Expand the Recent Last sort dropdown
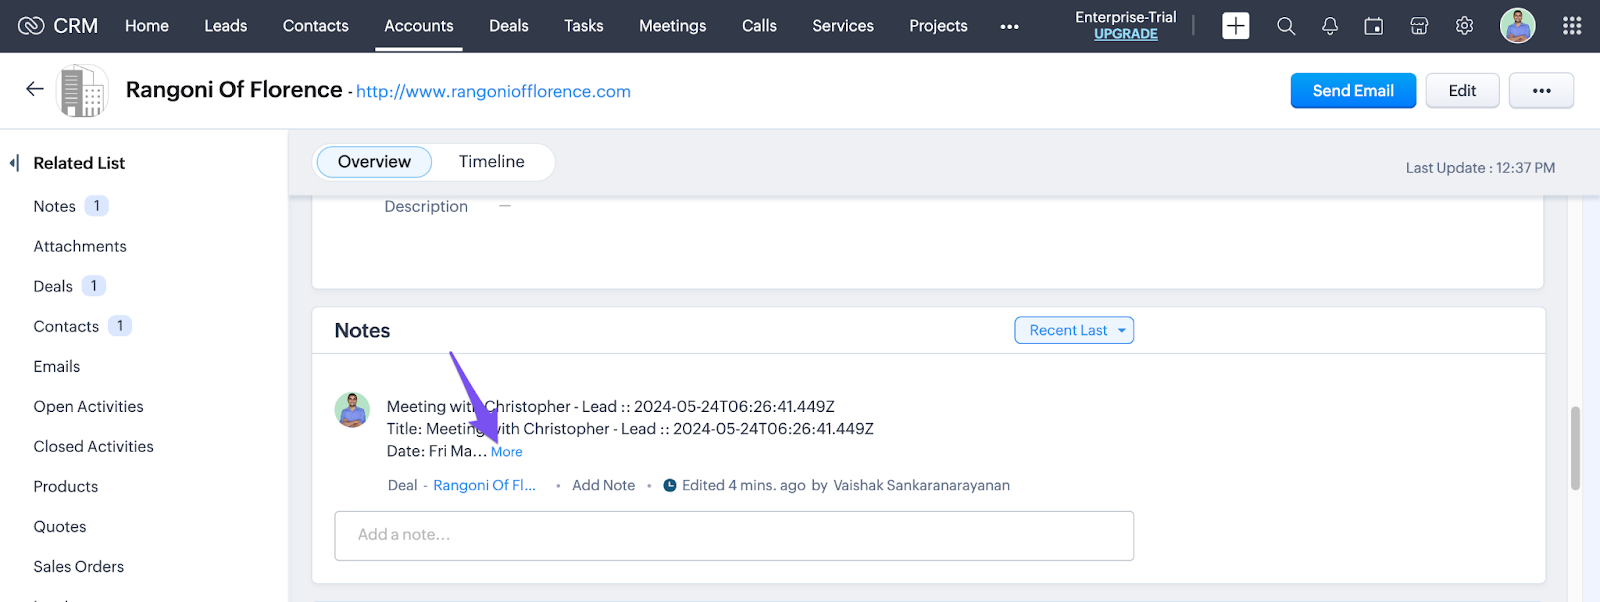This screenshot has width=1600, height=602. point(1074,330)
